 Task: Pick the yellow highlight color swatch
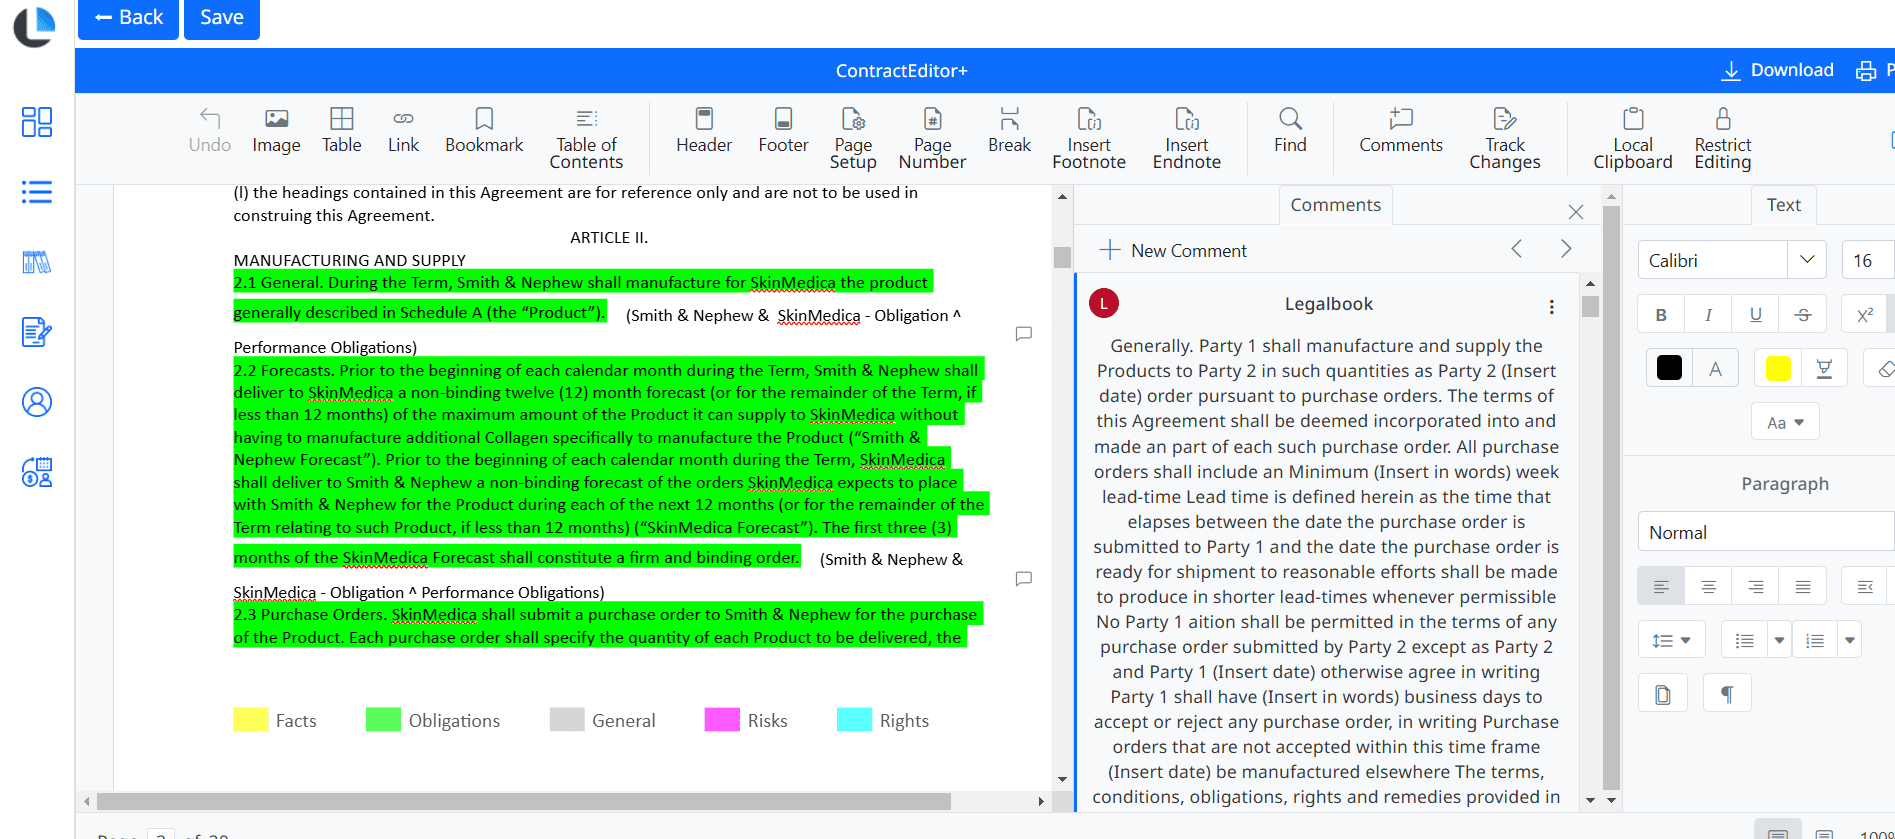(x=1778, y=368)
